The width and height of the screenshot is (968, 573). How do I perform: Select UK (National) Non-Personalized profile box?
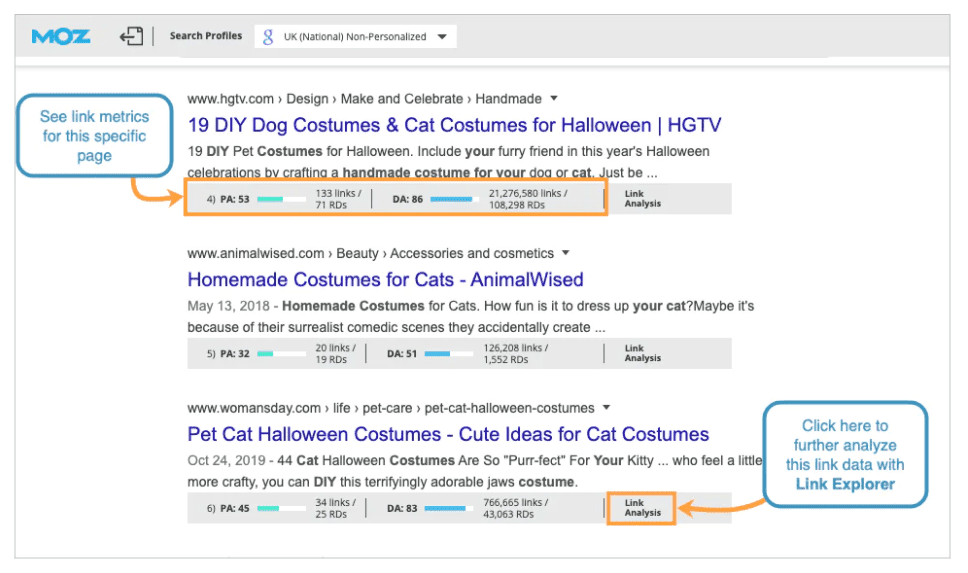pos(355,36)
